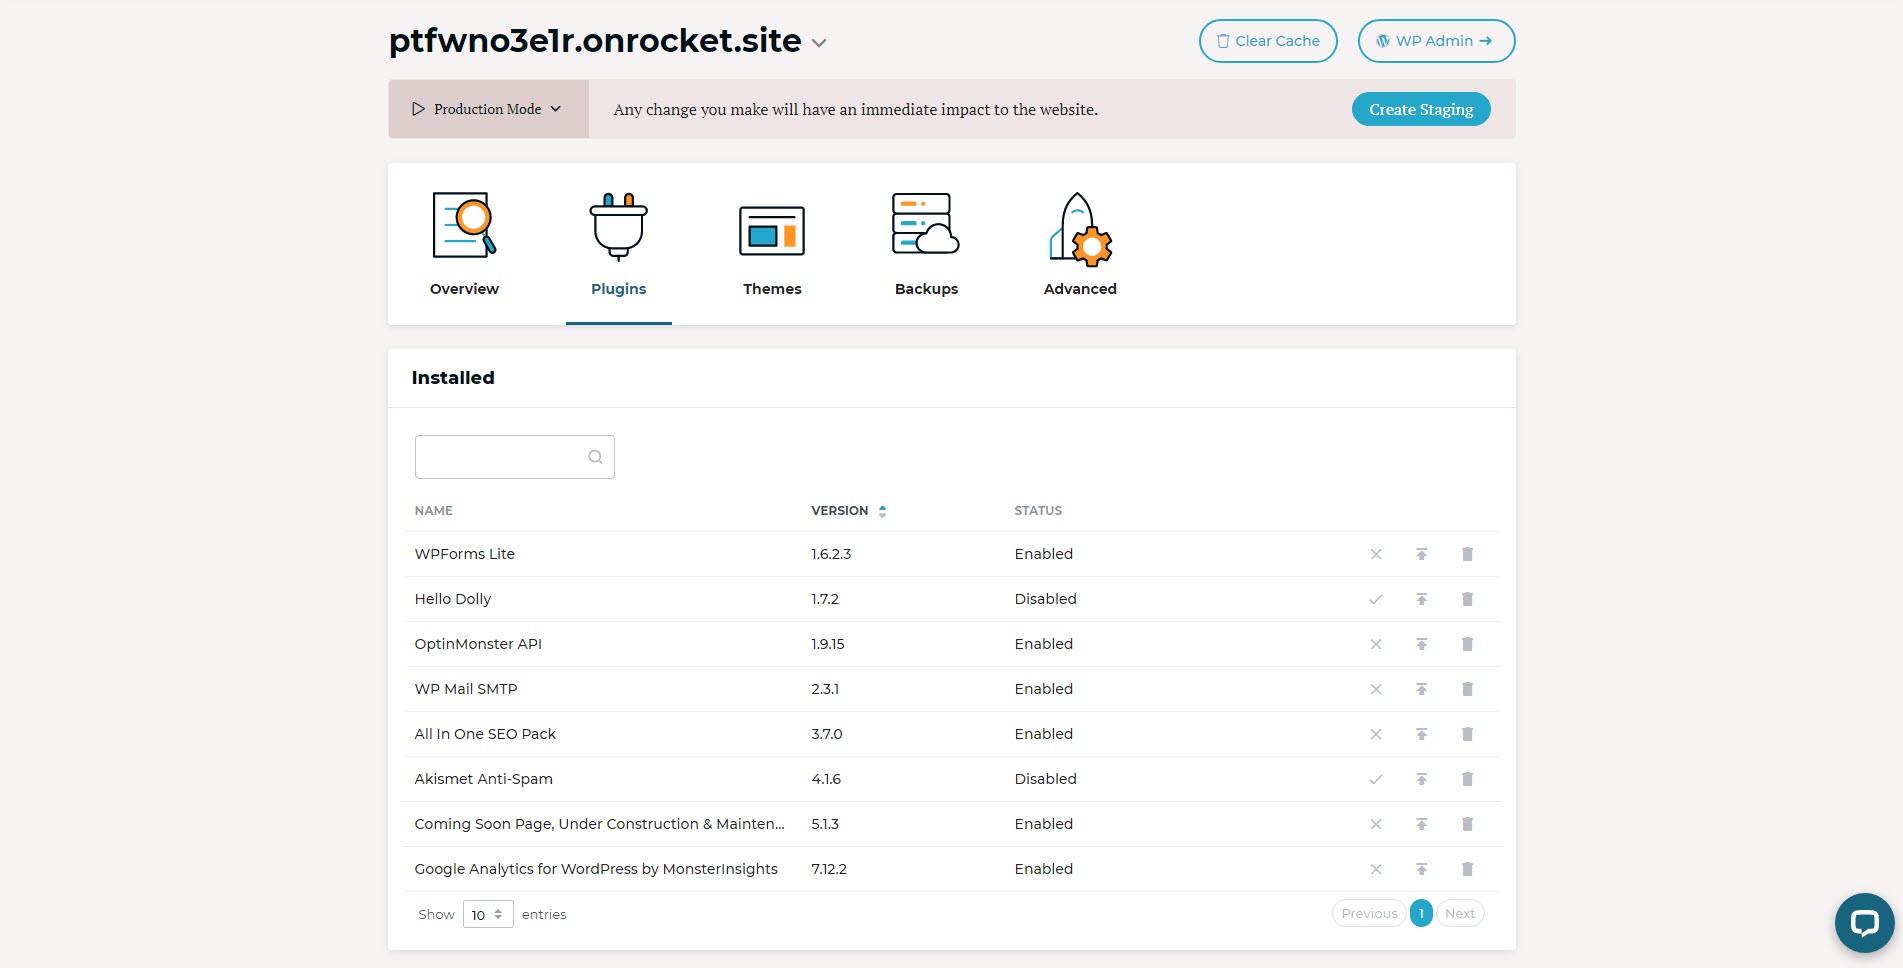Click the 'All In One SEO Pack' name
This screenshot has width=1903, height=968.
point(485,734)
